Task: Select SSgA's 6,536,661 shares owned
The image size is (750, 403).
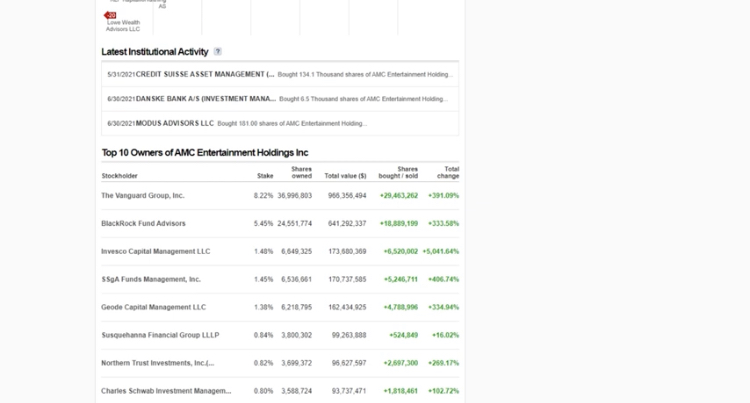Action: tap(297, 279)
